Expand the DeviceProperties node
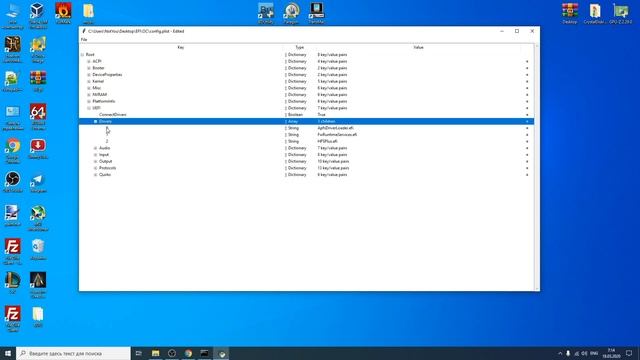Viewport: 640px width, 360px height. tap(89, 75)
